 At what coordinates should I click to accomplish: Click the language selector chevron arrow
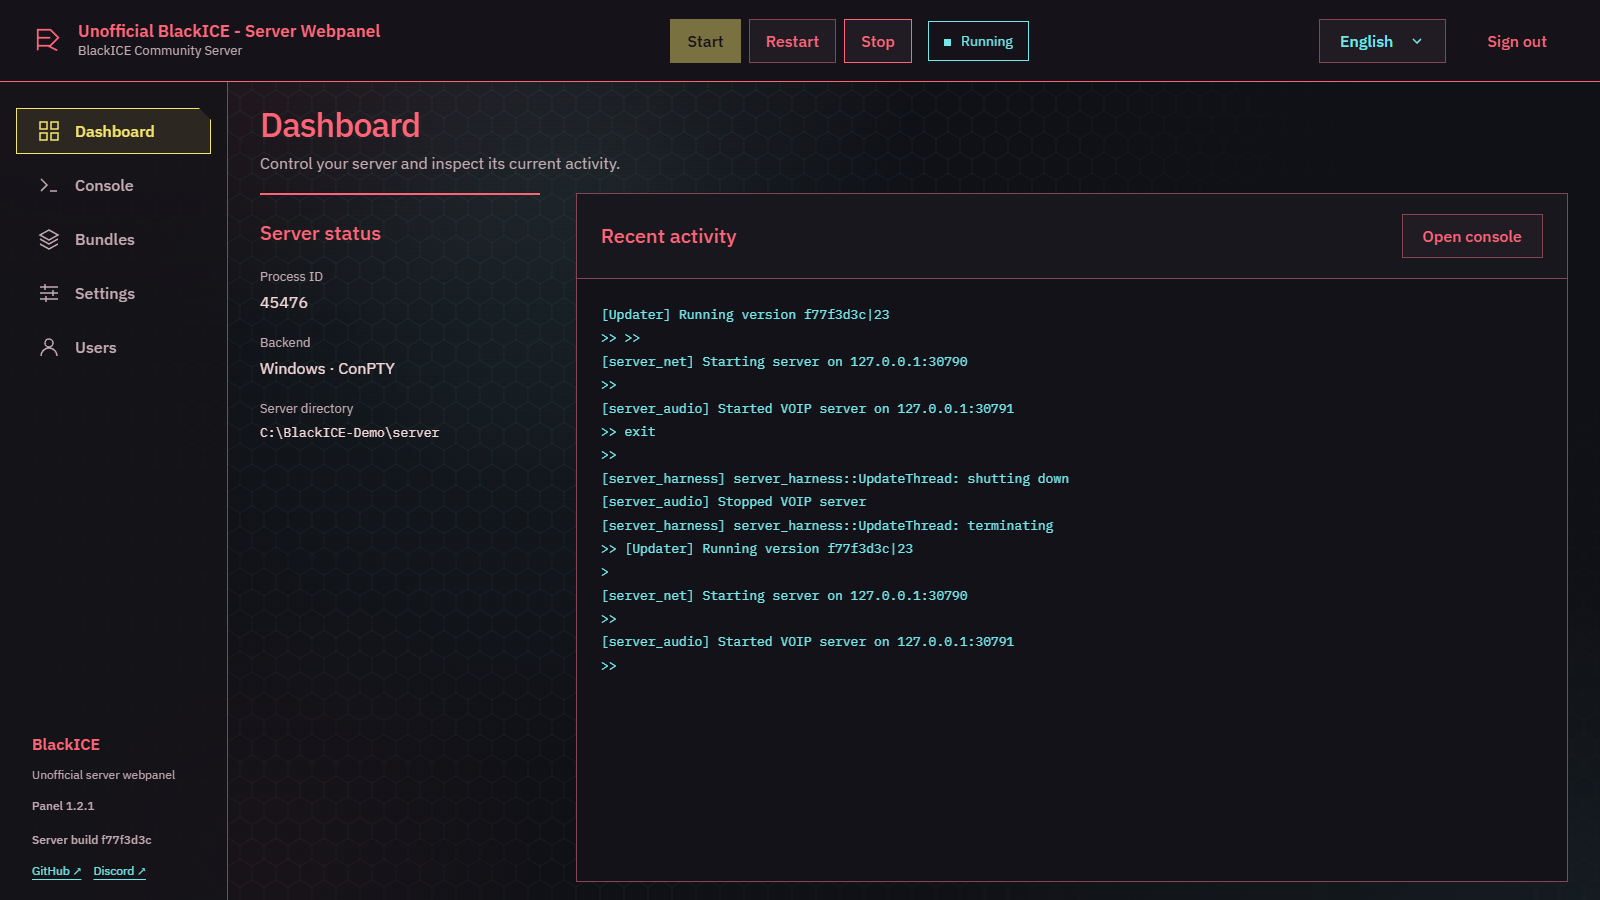click(x=1417, y=41)
